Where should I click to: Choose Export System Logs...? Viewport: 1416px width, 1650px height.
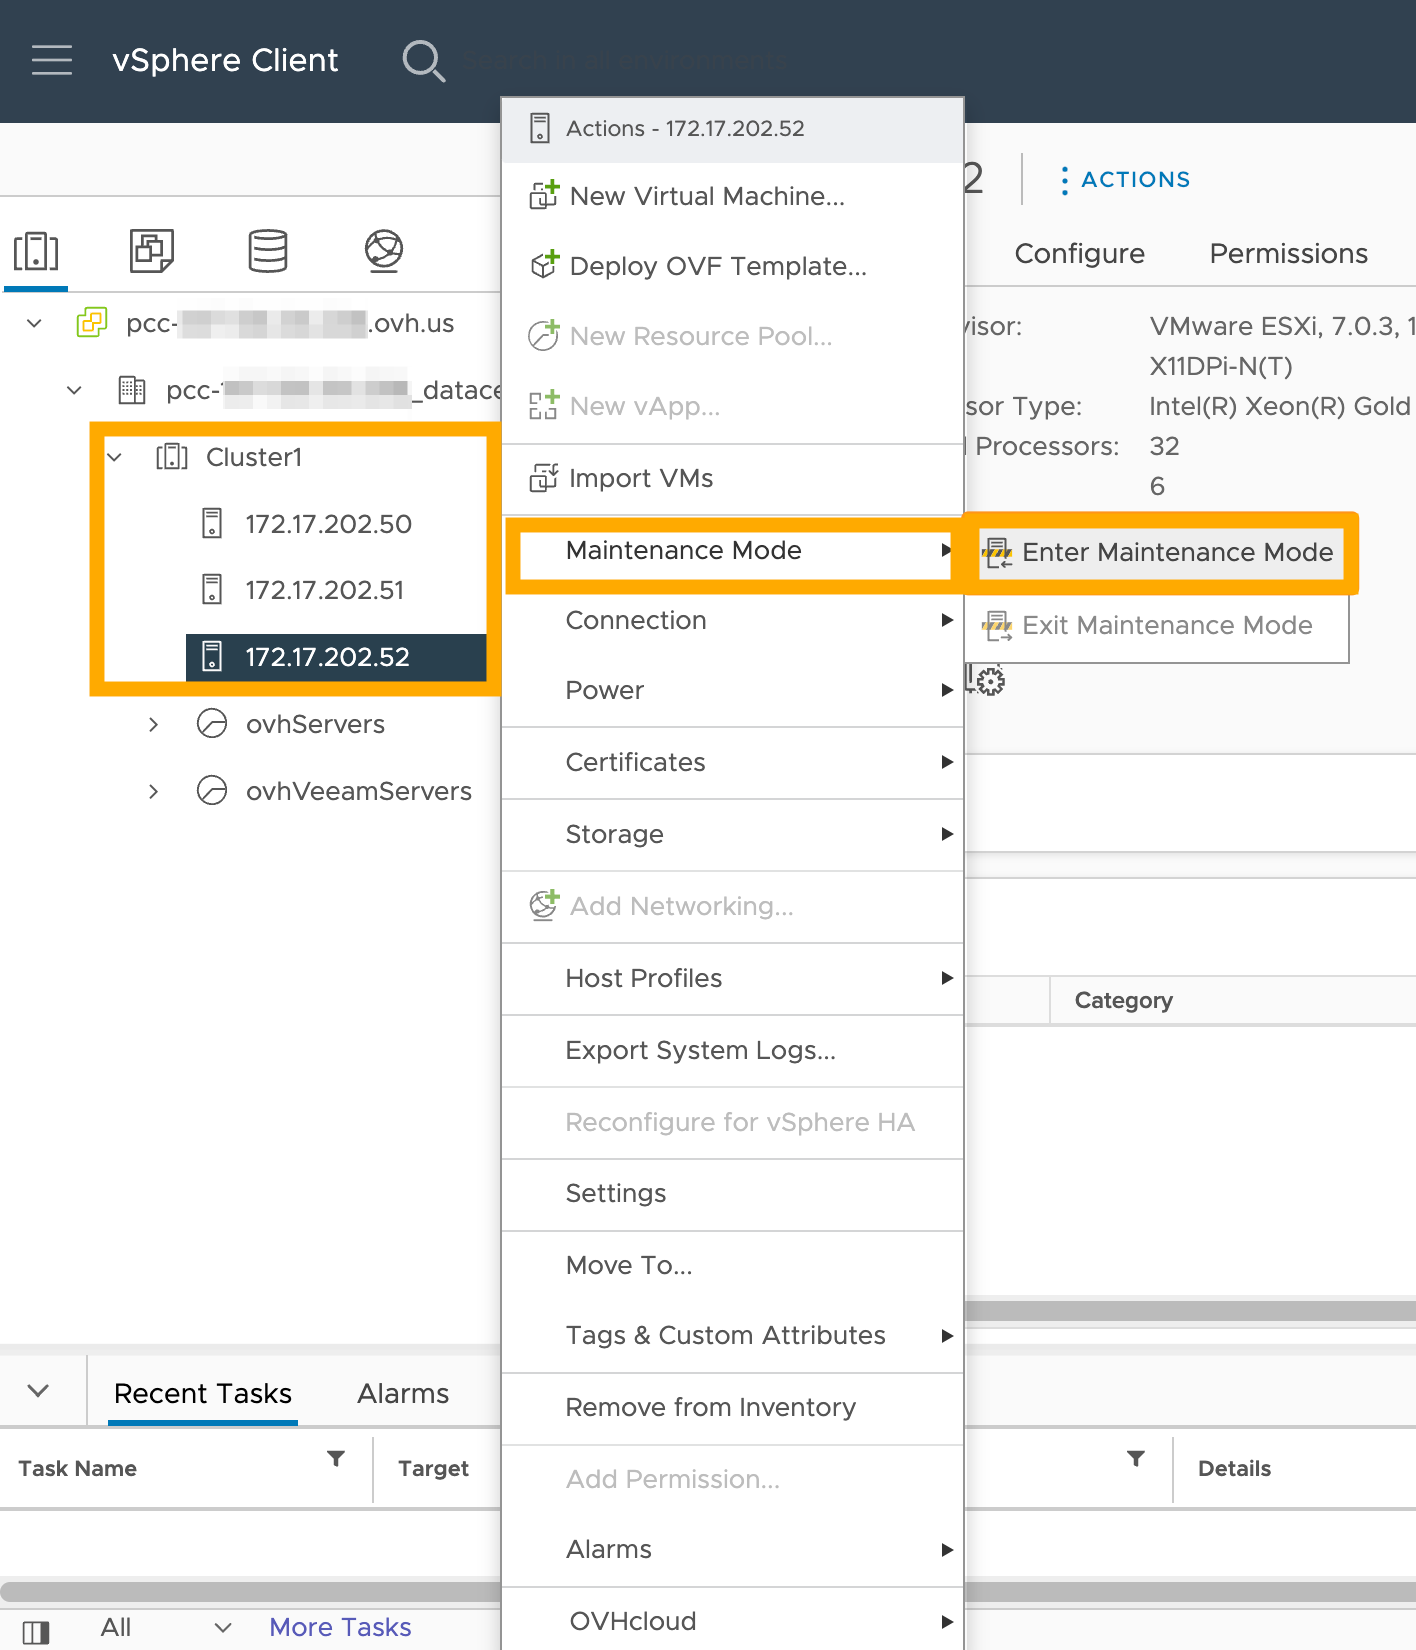tap(732, 1050)
